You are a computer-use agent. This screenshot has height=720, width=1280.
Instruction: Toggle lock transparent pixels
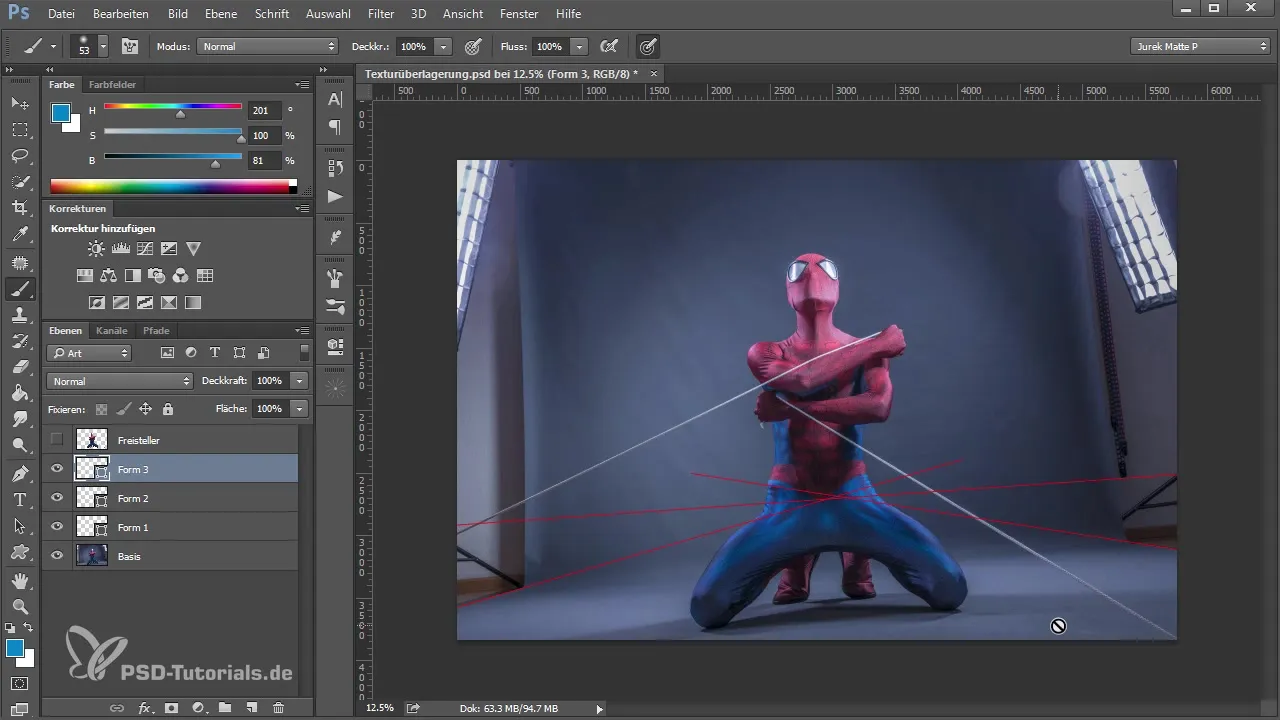101,409
